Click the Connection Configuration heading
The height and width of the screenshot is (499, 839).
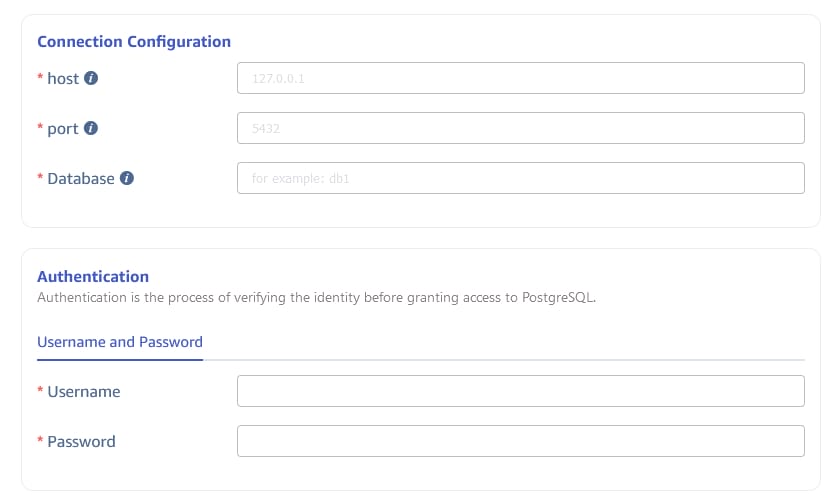click(x=134, y=42)
